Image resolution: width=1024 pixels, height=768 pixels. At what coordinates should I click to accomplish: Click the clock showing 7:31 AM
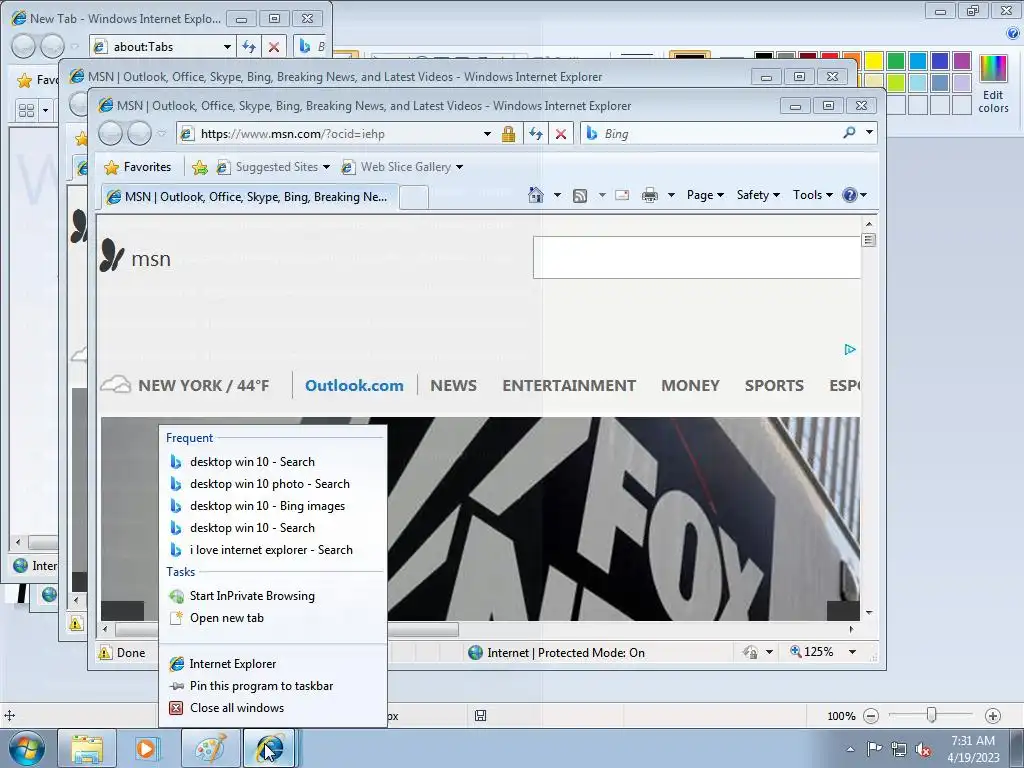point(973,741)
